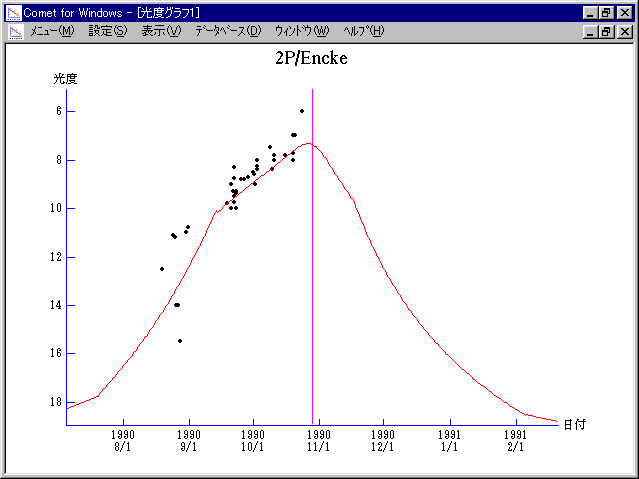
Task: Click the magnitude 16 axis label
Action: pos(56,353)
